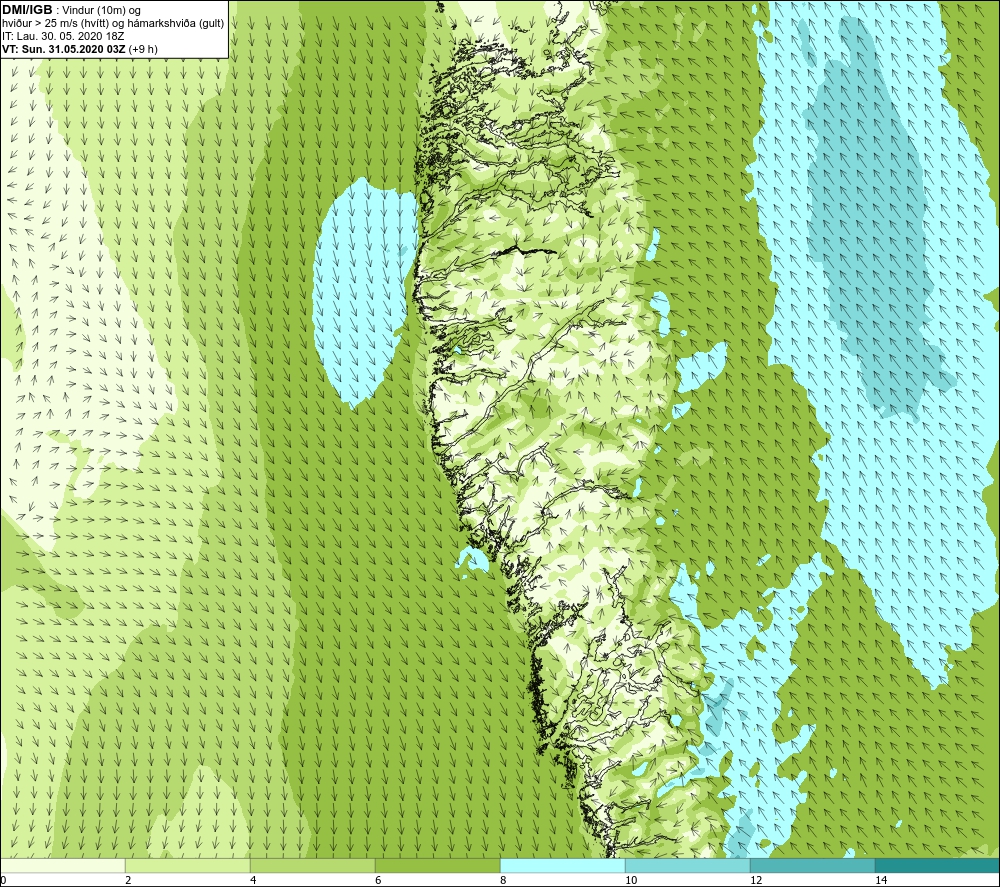Click the colorbar label '14'
This screenshot has height=887, width=1000.
[x=881, y=880]
